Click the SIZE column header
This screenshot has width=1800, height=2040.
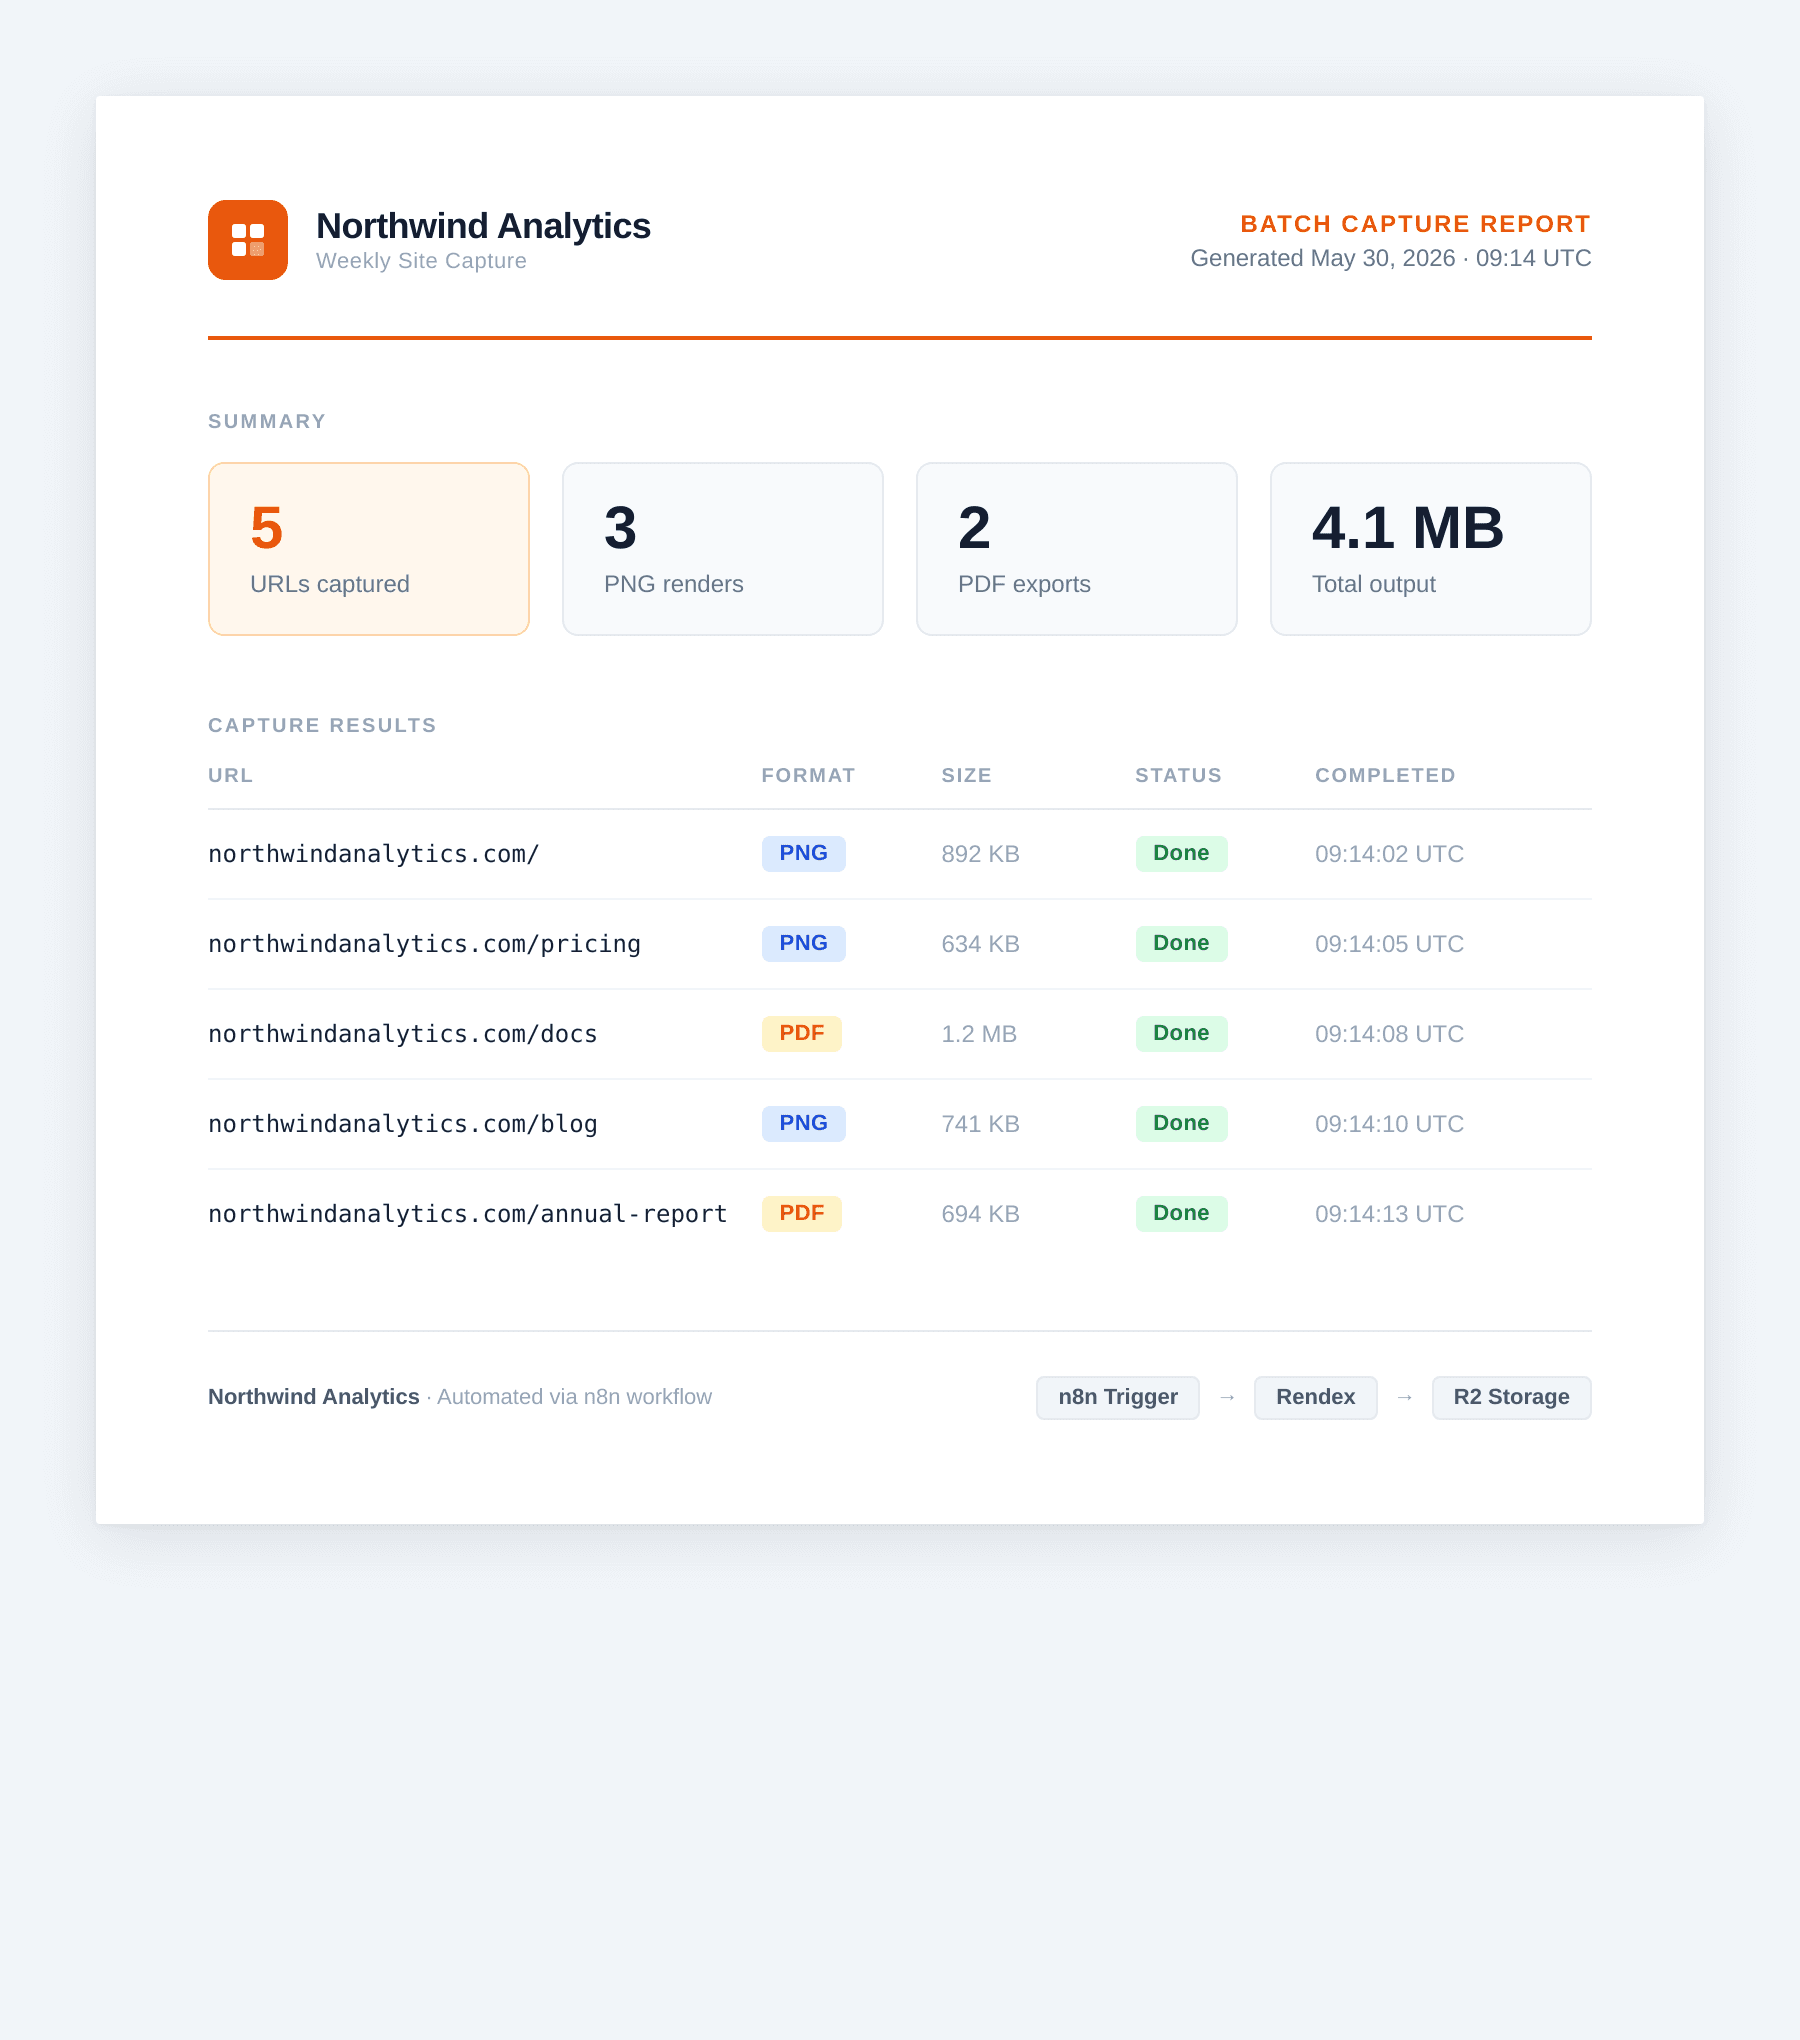pyautogui.click(x=966, y=775)
